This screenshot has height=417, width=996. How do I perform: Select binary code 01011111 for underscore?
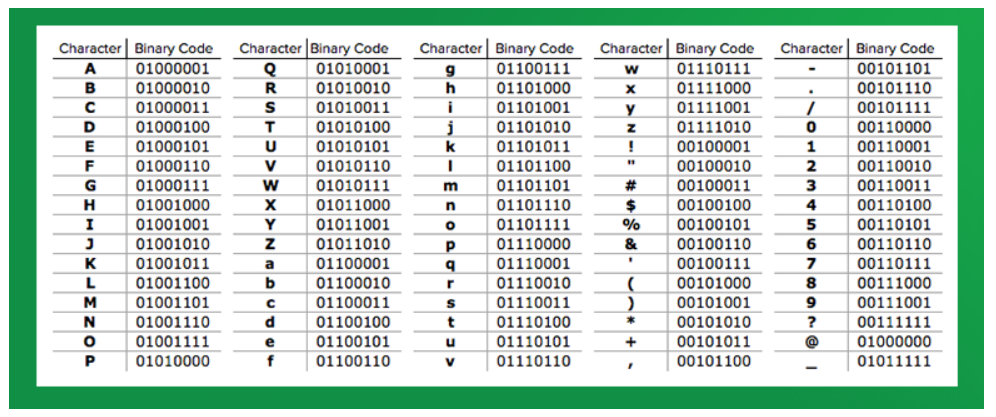pos(894,361)
